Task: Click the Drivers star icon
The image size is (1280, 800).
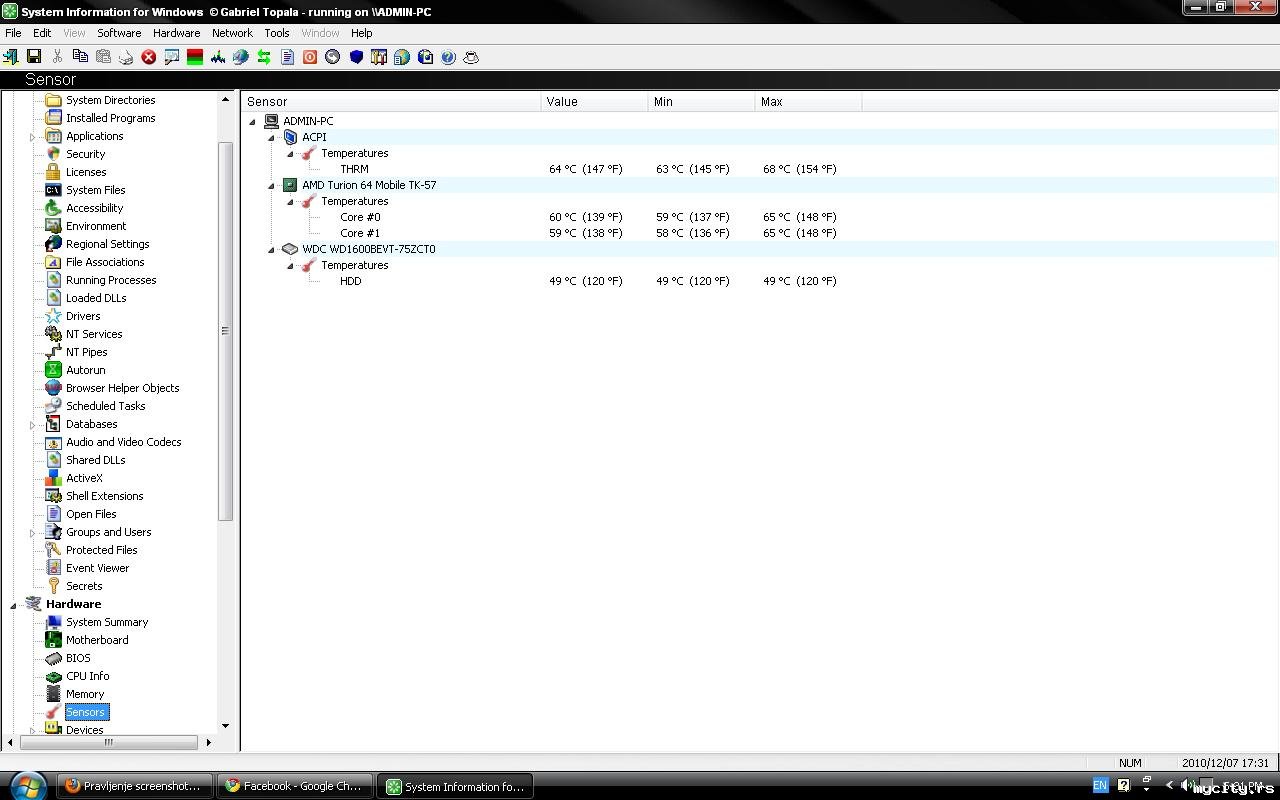Action: click(54, 316)
